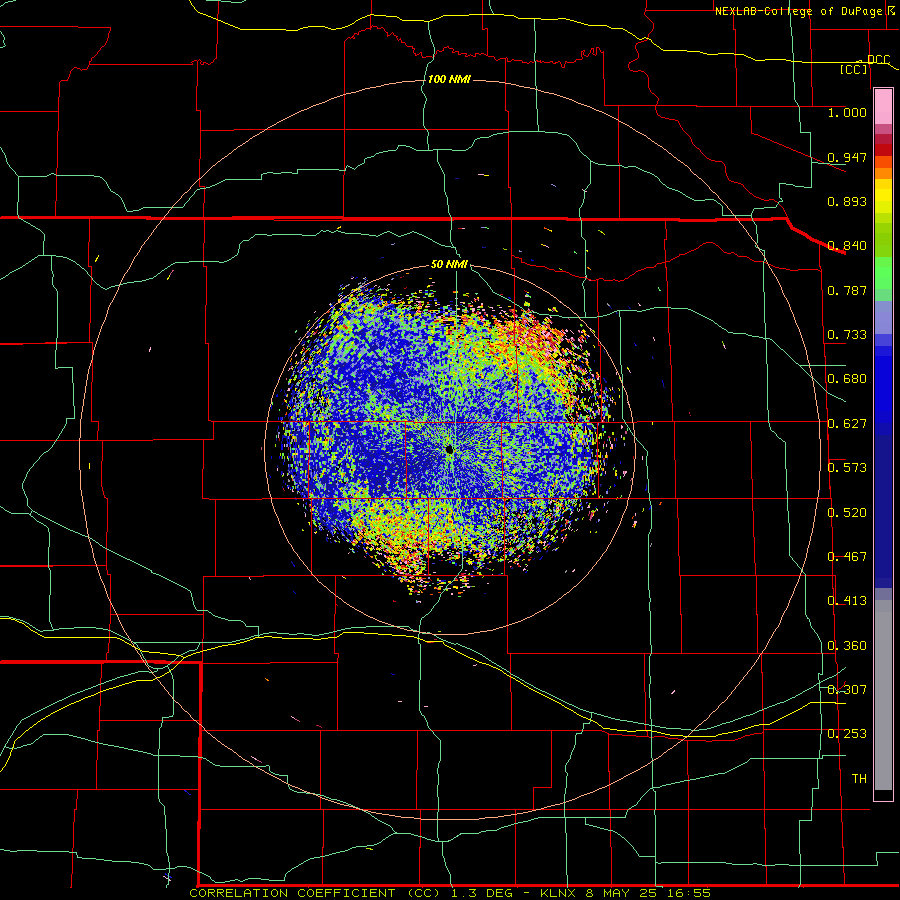
Task: Pick the pink swatch atop the color bar
Action: (x=883, y=106)
